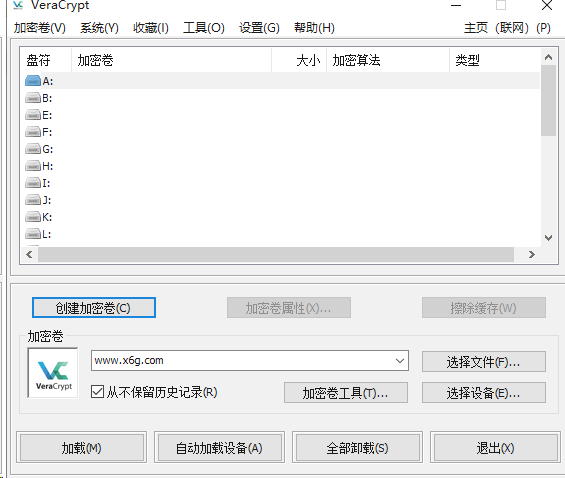The width and height of the screenshot is (565, 478).
Task: Select the I: drive icon
Action: tap(33, 183)
